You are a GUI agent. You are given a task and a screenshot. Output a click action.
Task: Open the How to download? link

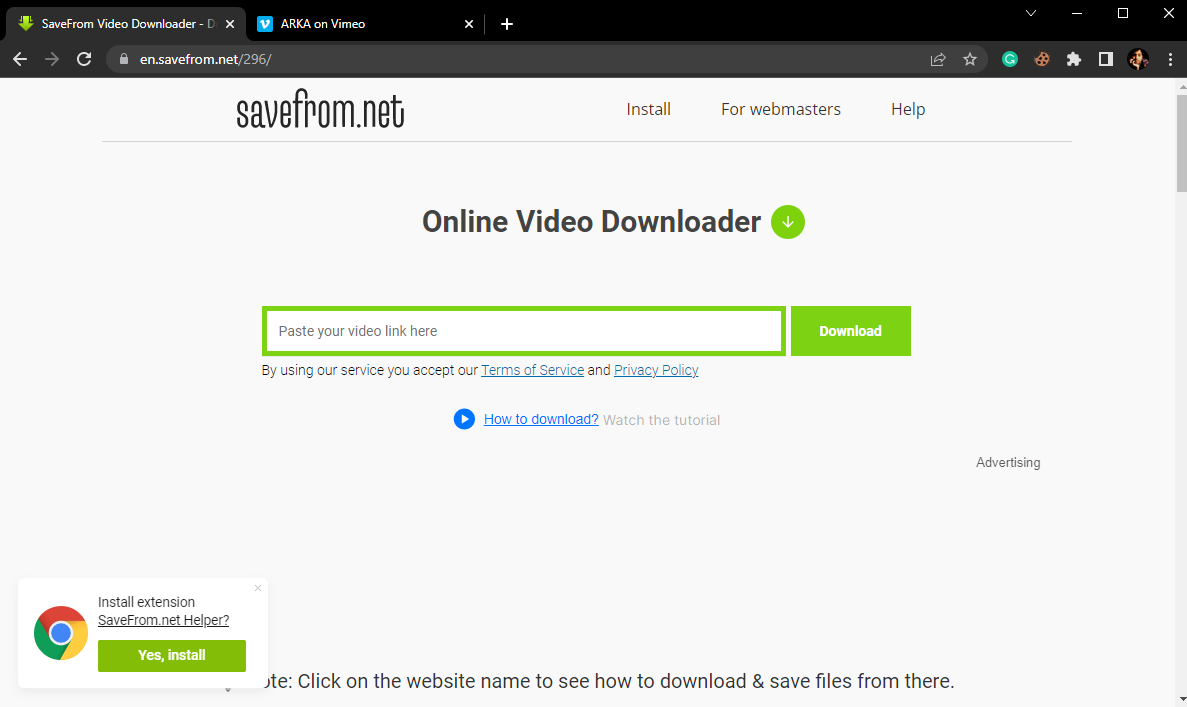tap(541, 419)
